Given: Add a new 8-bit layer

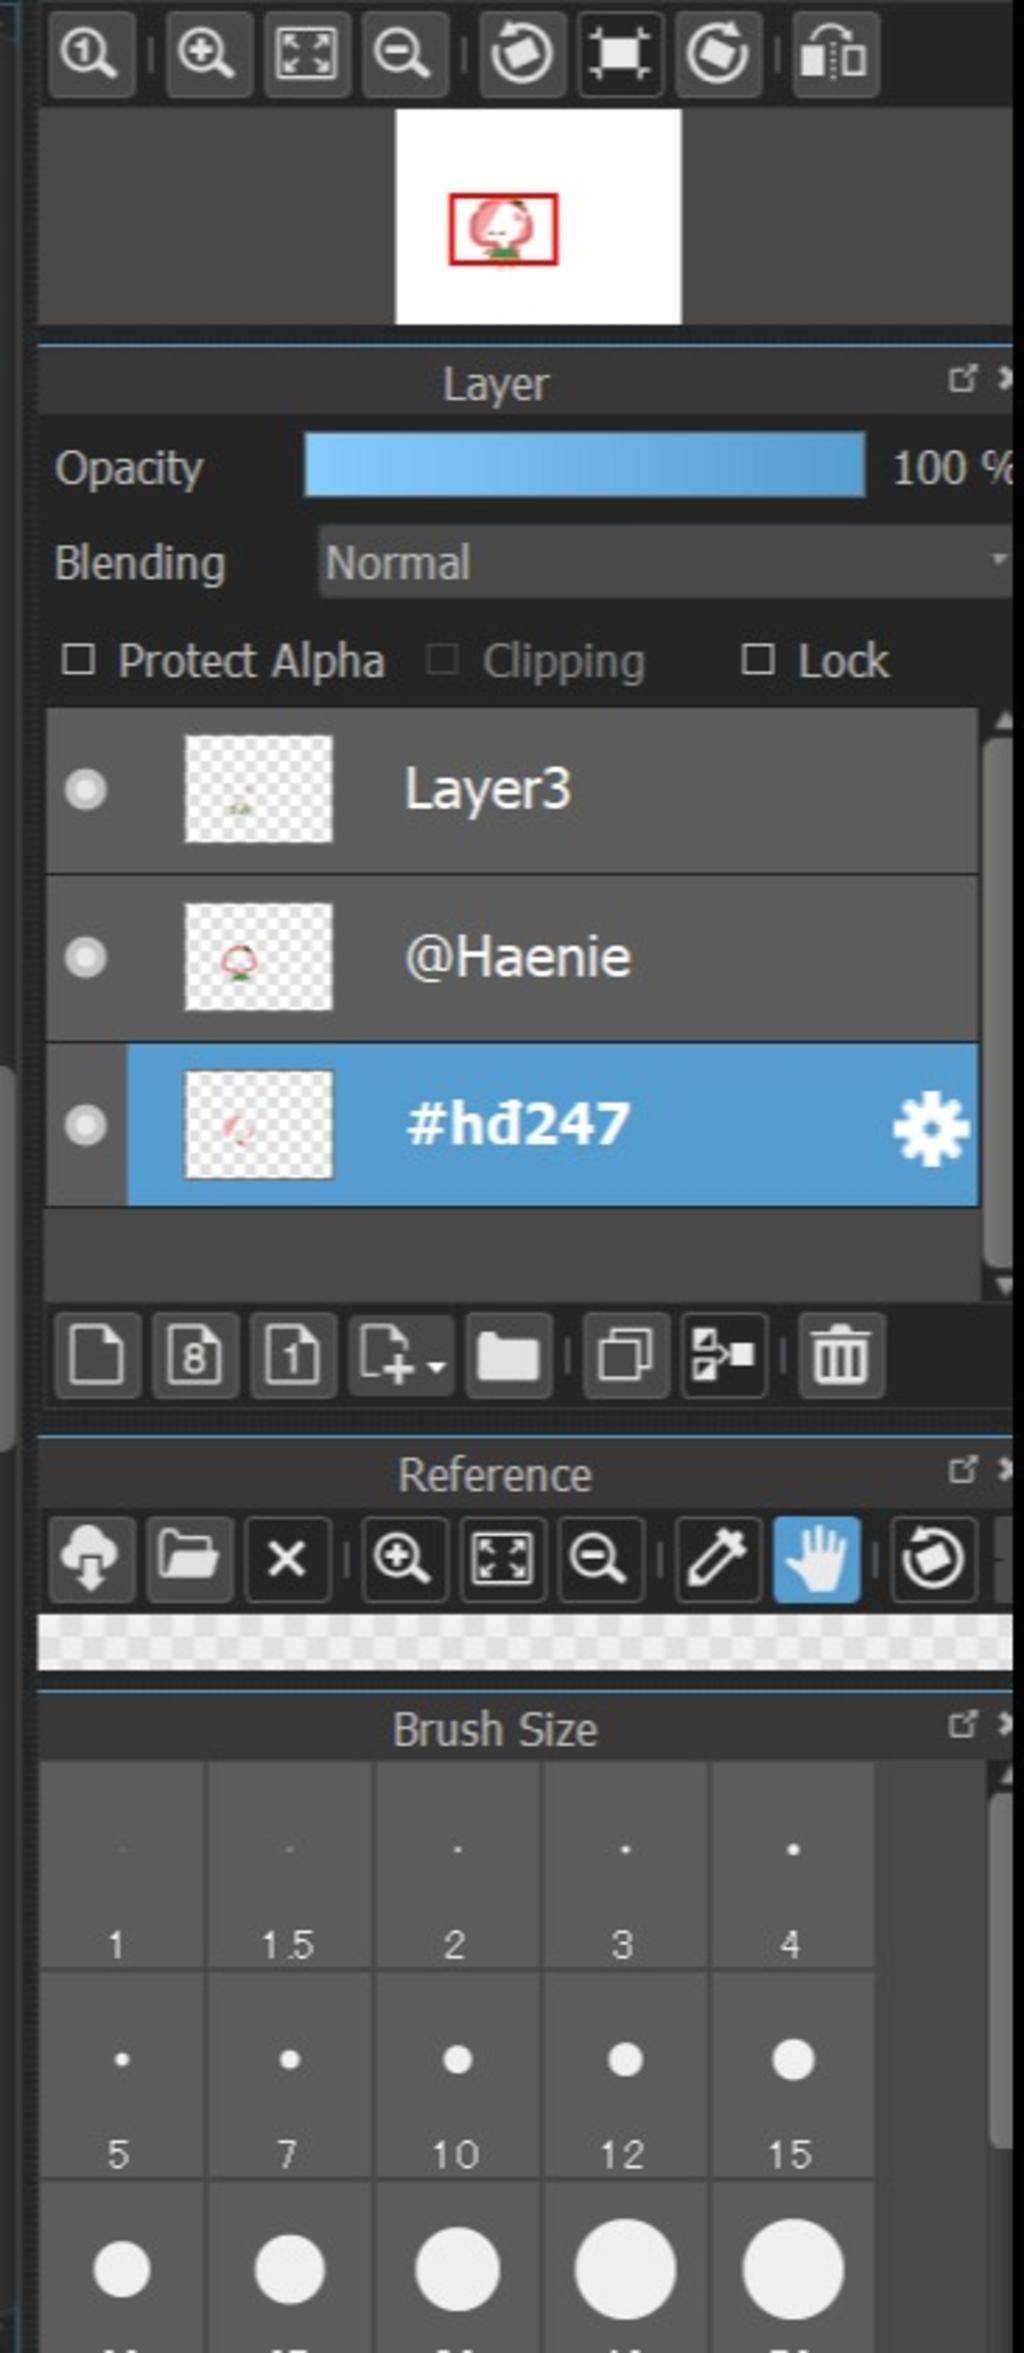Looking at the screenshot, I should (x=194, y=1355).
